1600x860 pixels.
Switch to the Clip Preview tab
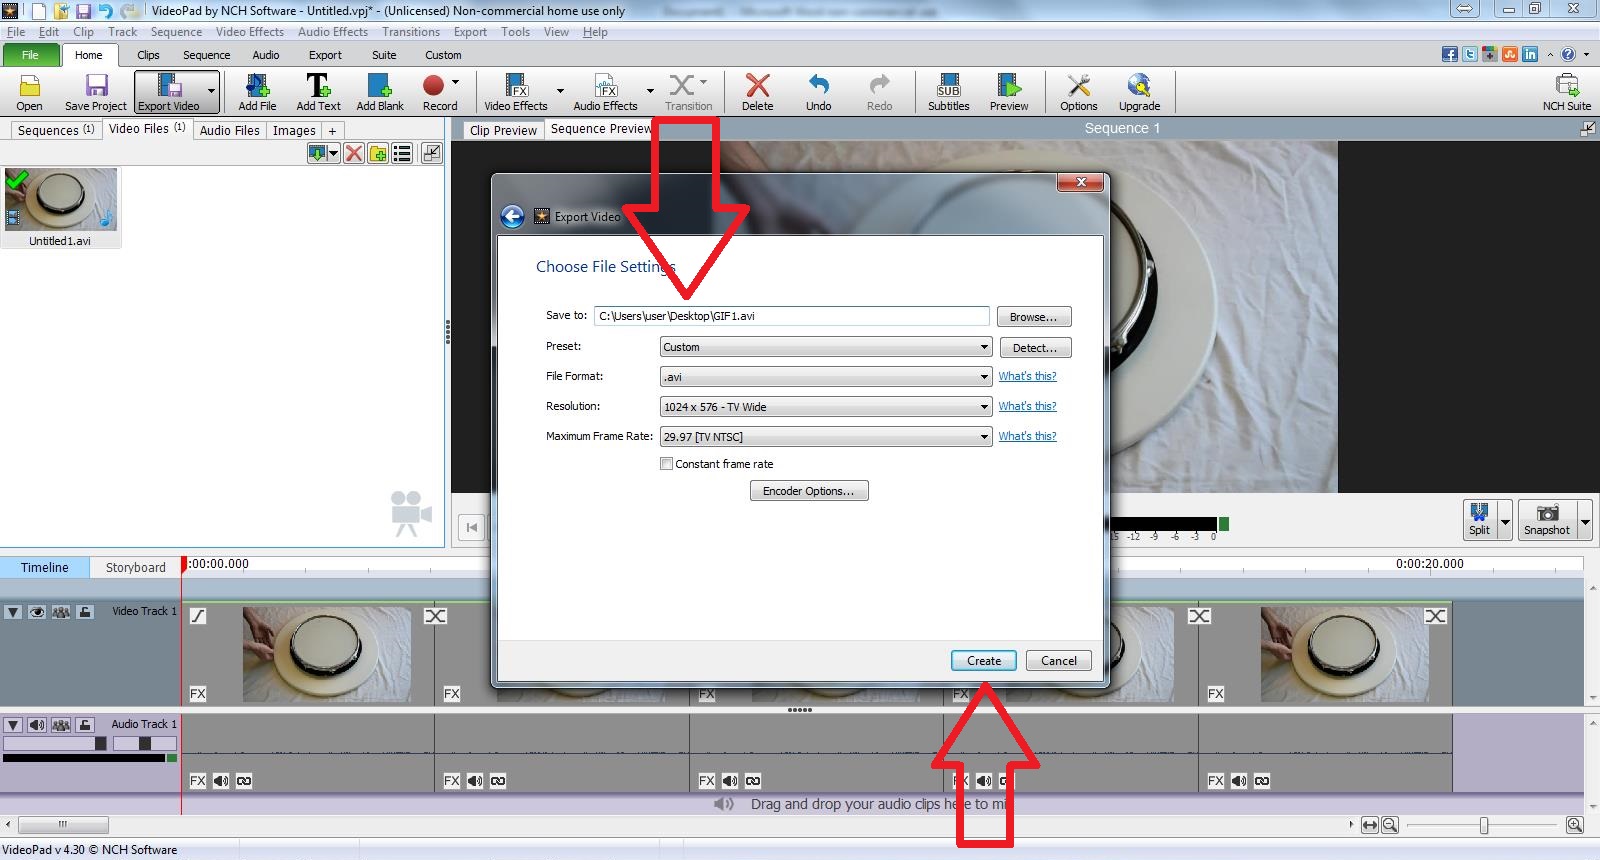(503, 130)
